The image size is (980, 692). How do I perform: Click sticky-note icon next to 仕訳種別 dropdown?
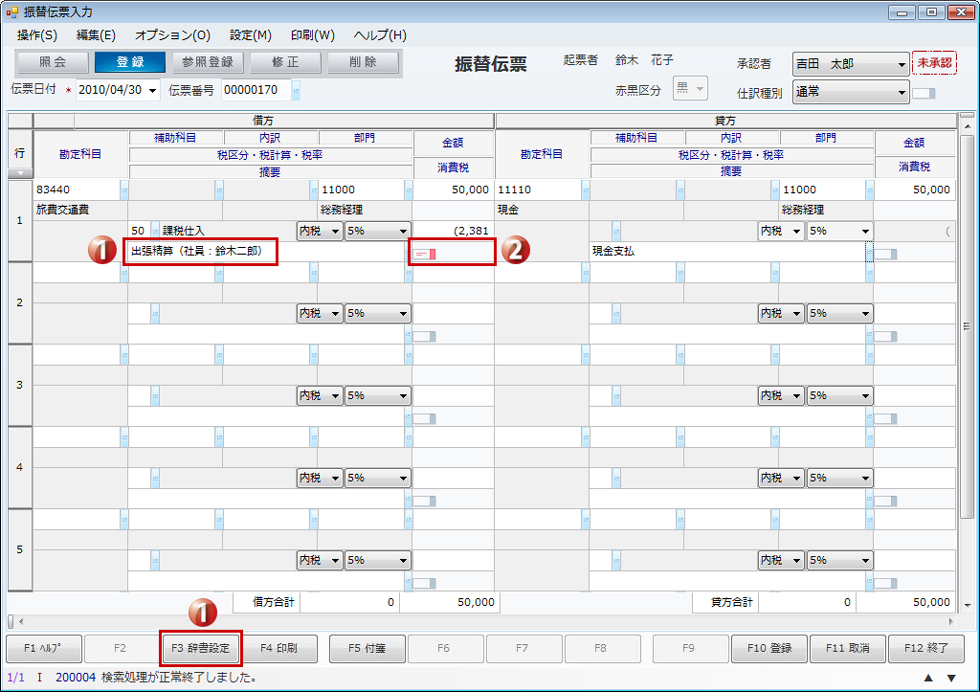(924, 93)
